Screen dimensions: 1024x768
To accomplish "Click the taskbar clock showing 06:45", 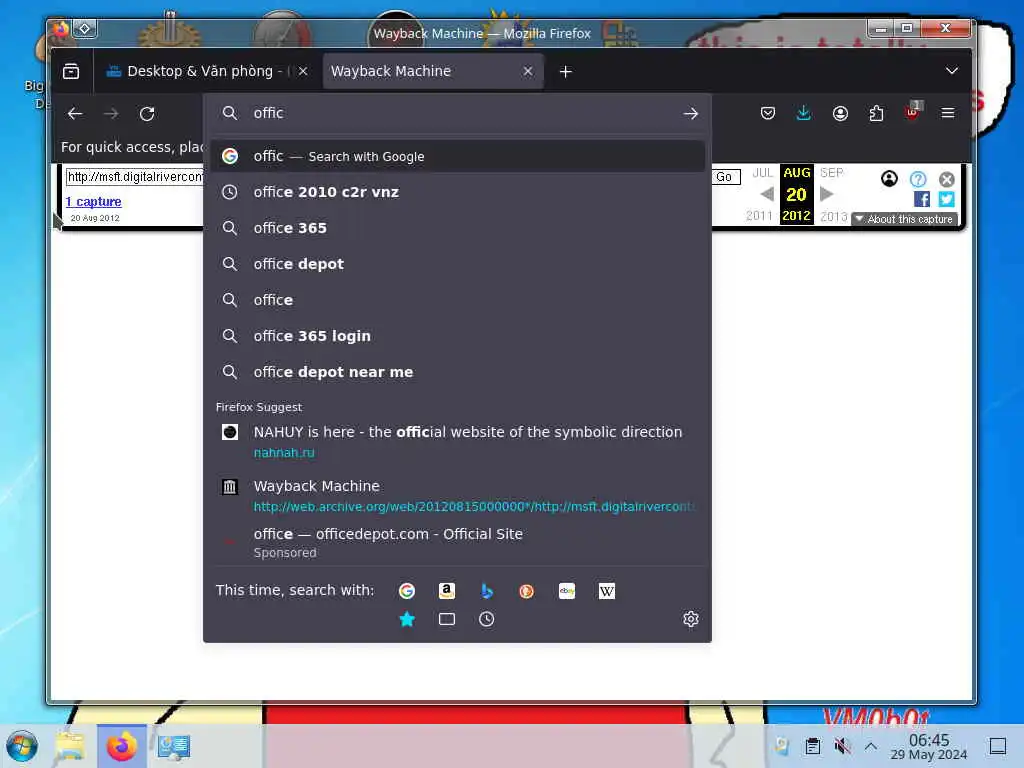I will coord(929,746).
